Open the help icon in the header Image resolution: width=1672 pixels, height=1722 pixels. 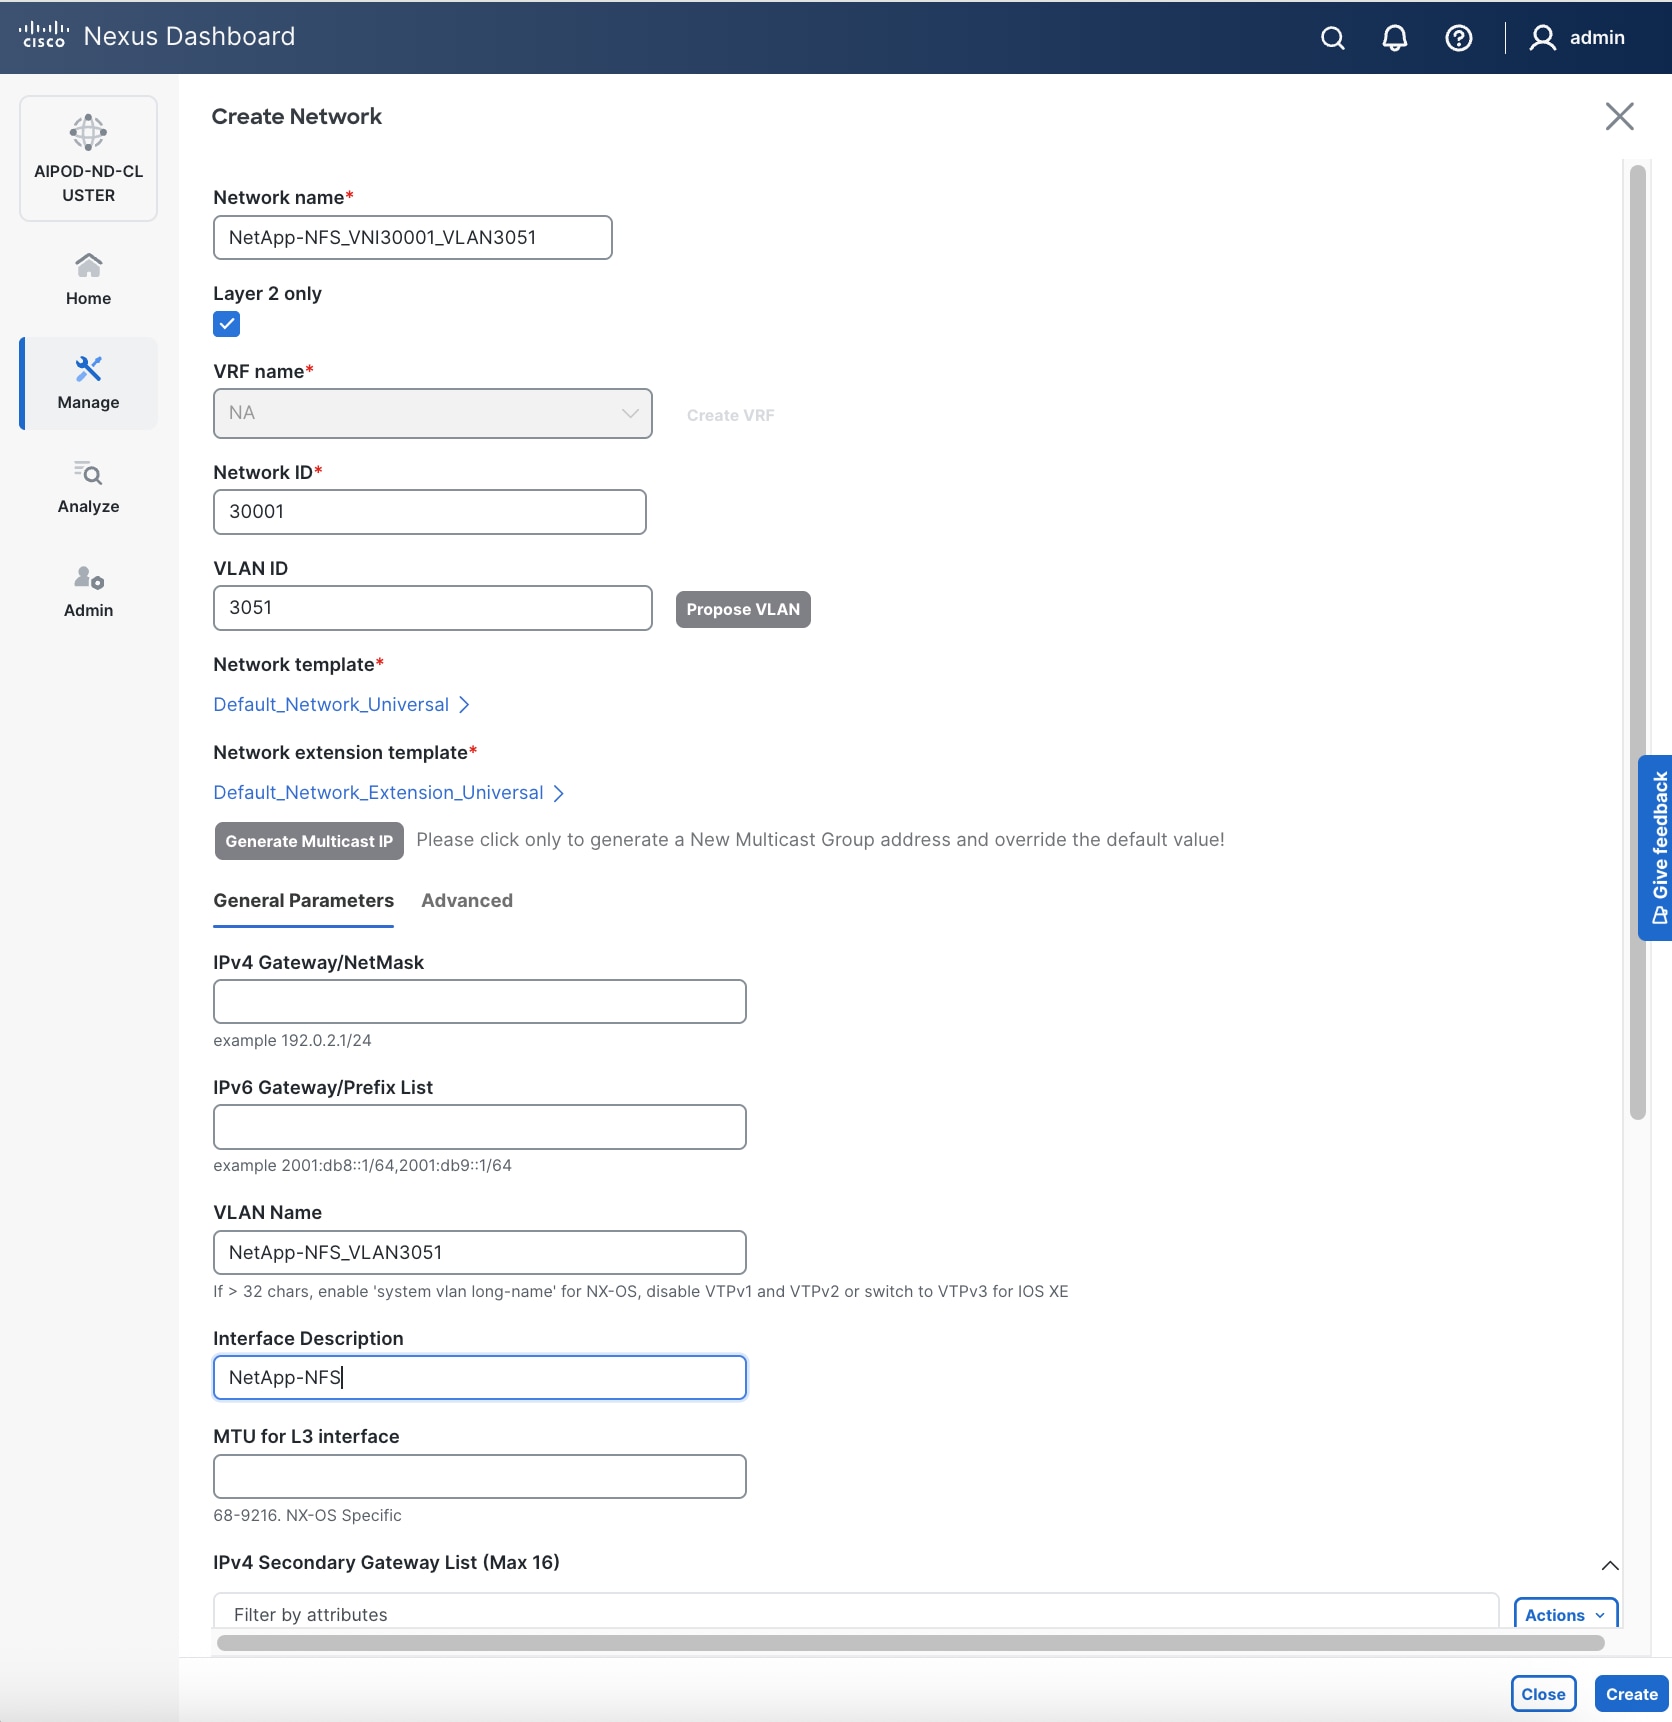click(x=1458, y=38)
